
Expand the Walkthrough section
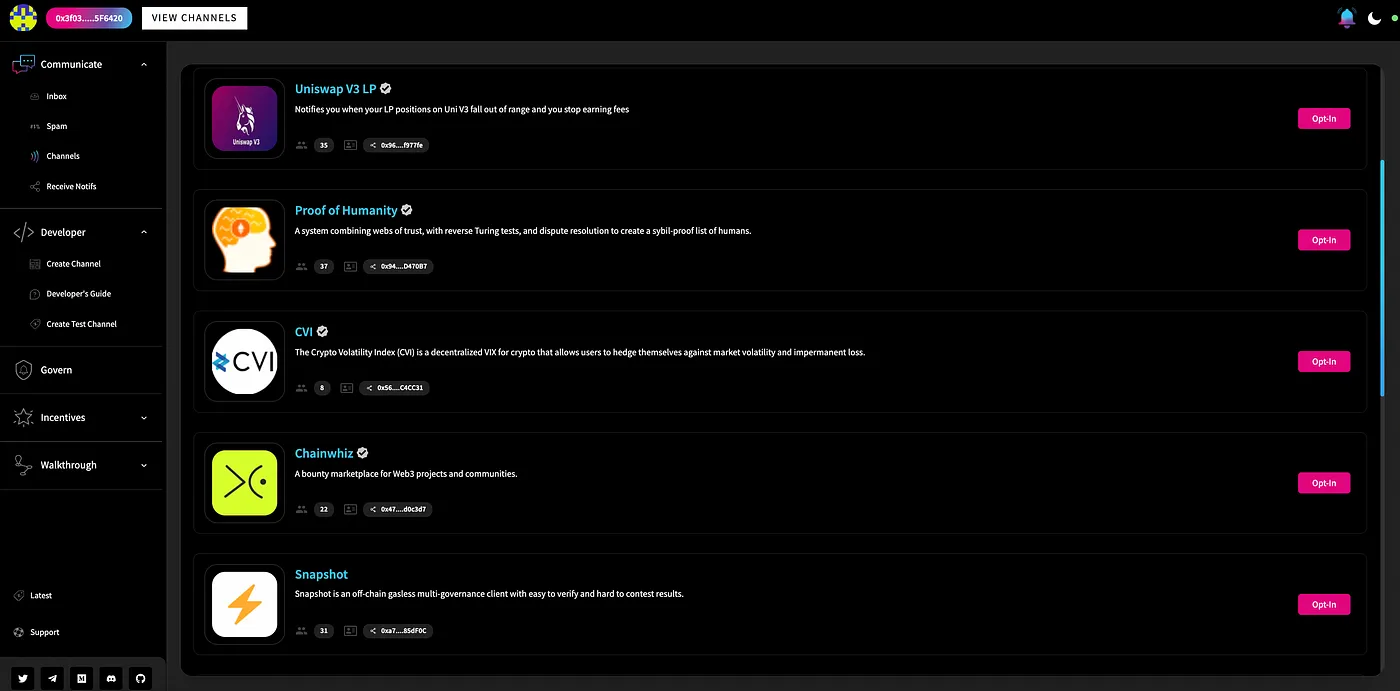(143, 464)
